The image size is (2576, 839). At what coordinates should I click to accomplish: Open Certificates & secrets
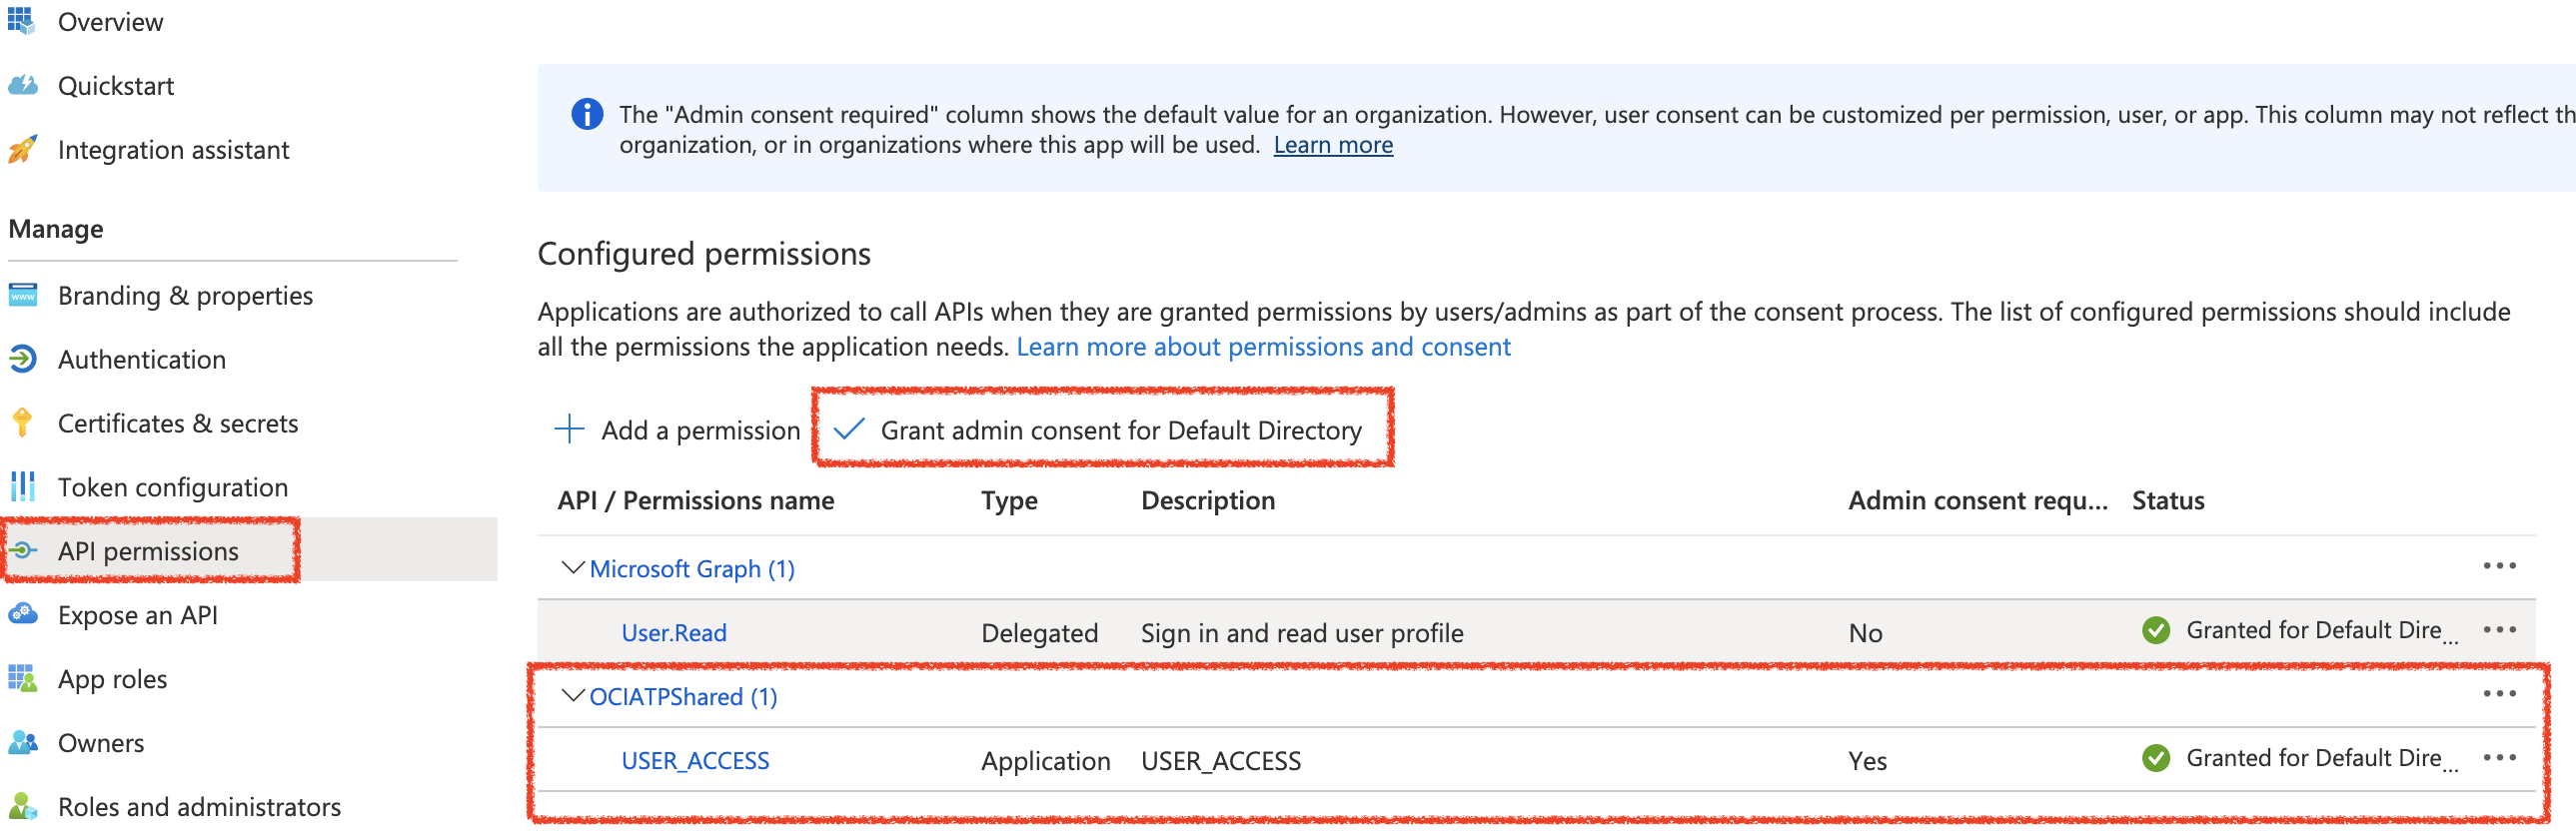coord(178,424)
